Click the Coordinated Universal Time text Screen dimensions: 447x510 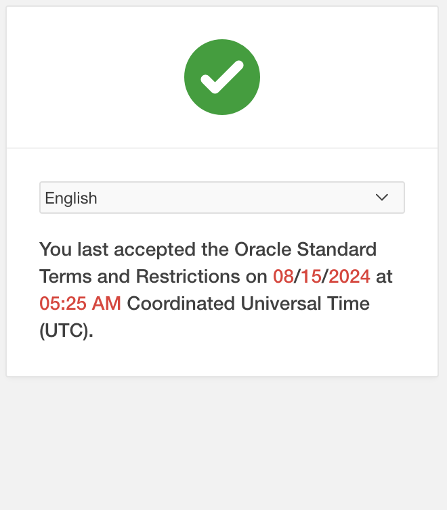pos(248,304)
